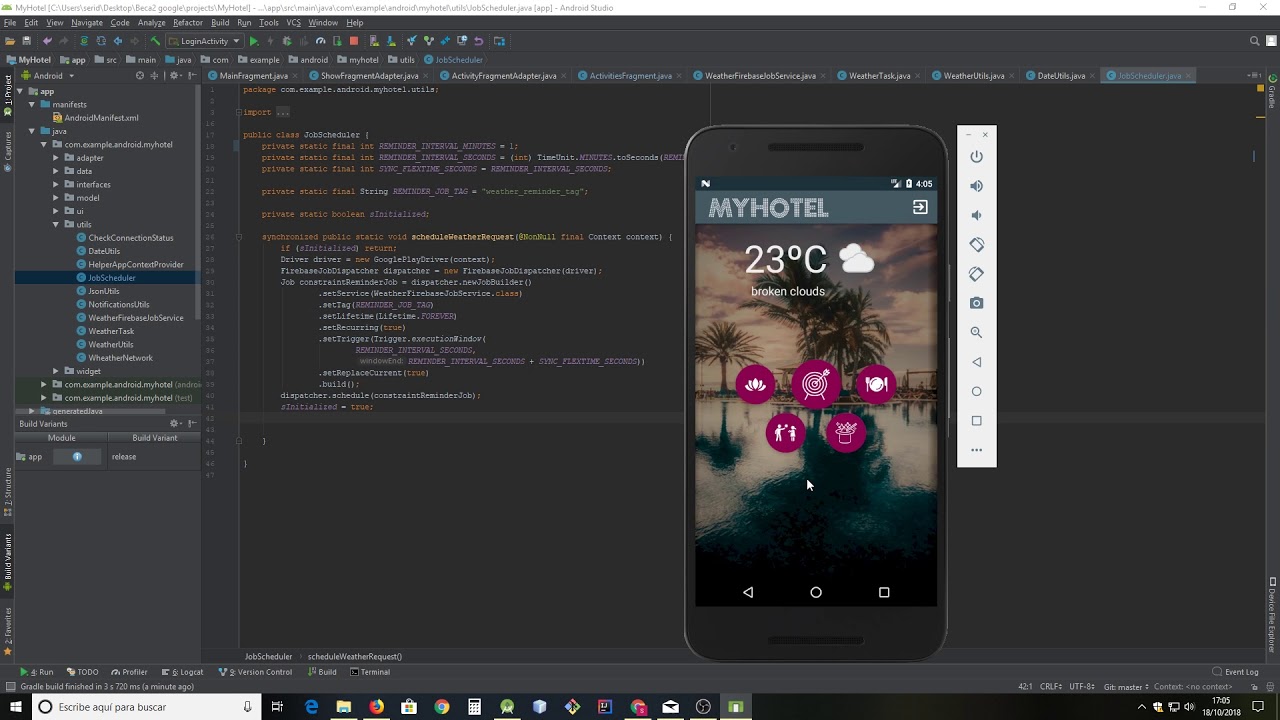Click the Undo arrow in the main toolbar
The width and height of the screenshot is (1280, 720).
point(47,41)
